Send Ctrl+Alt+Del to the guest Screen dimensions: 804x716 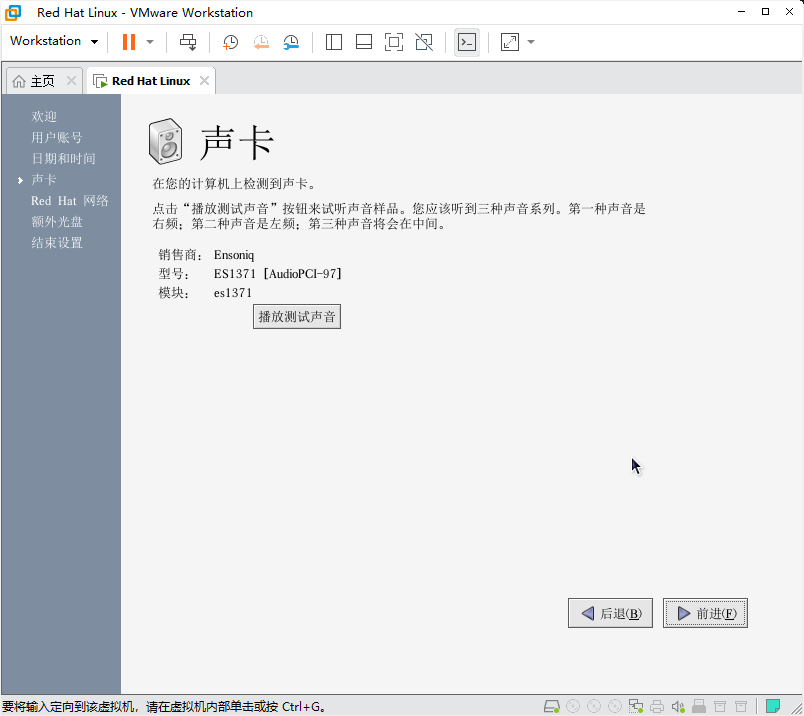tap(187, 42)
